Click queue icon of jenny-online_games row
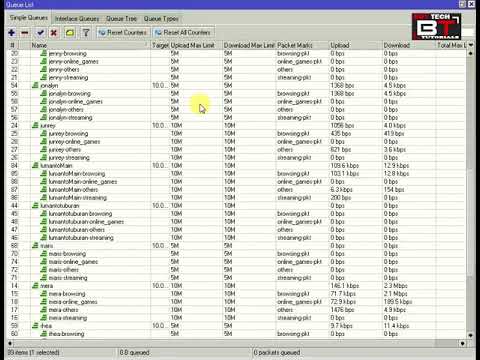Screen dimensions: 480x360 click(x=44, y=61)
